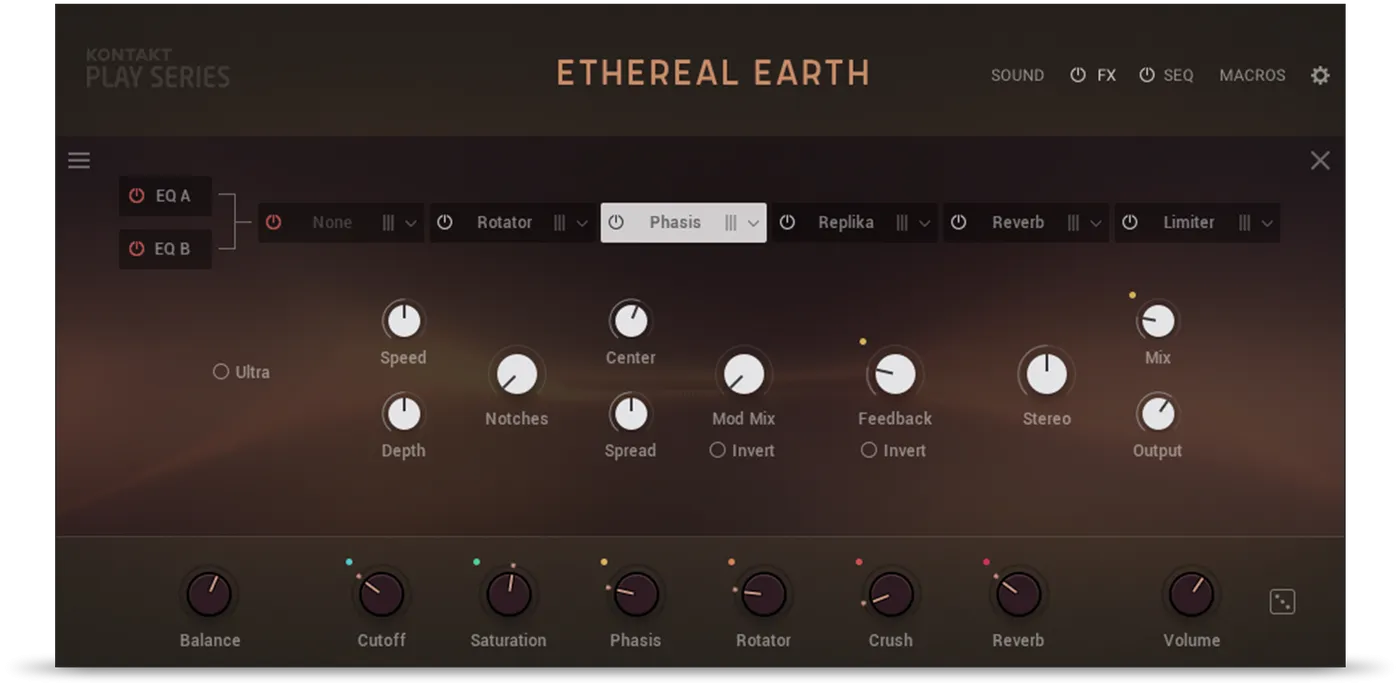Close the FX panel with X
Viewport: 1400px width, 686px height.
(1320, 160)
